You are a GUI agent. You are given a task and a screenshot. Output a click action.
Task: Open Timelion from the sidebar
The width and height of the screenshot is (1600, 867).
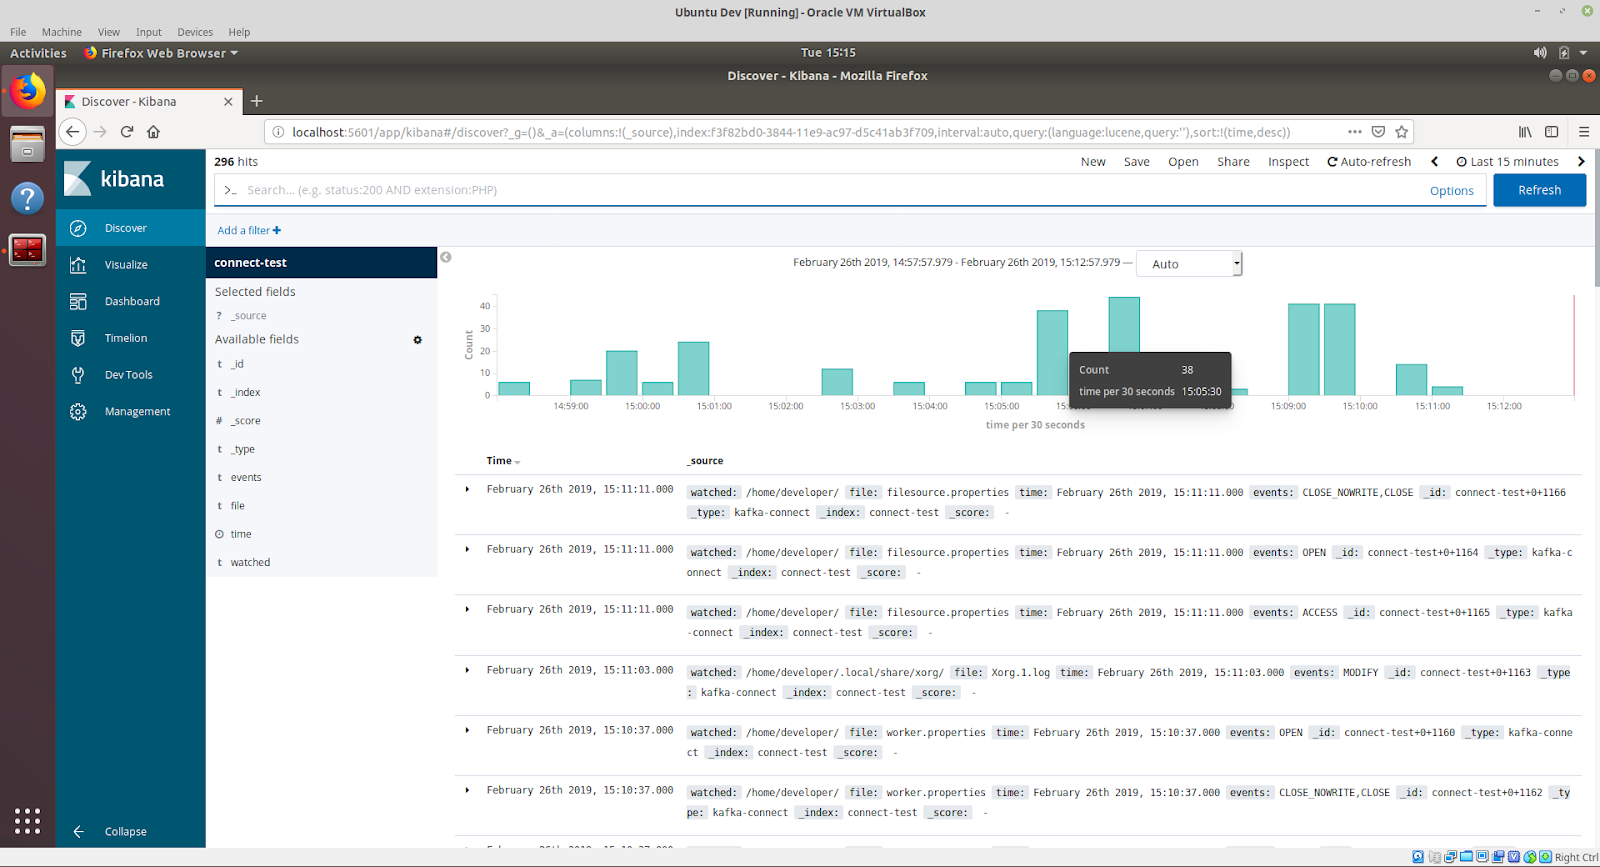(125, 338)
